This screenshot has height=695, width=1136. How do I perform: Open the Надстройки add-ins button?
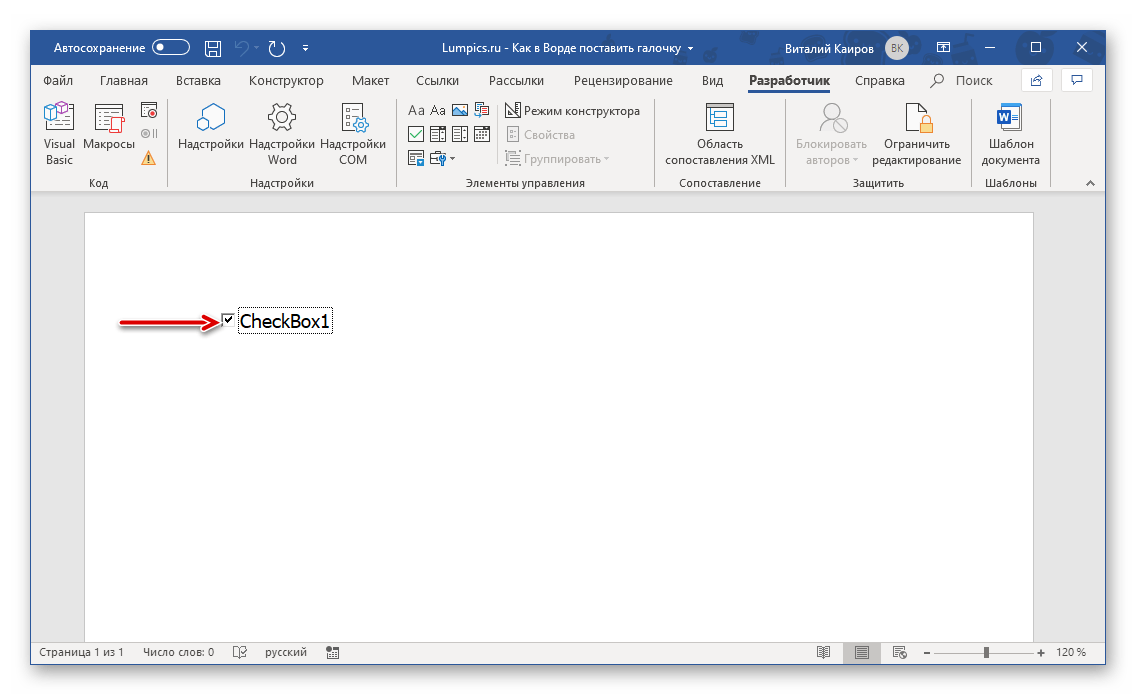pos(211,127)
